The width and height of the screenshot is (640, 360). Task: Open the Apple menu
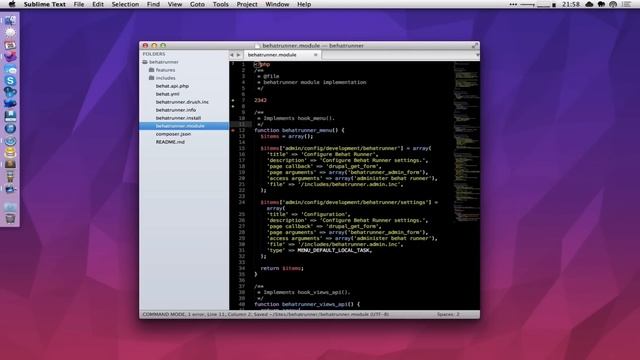(12, 4)
